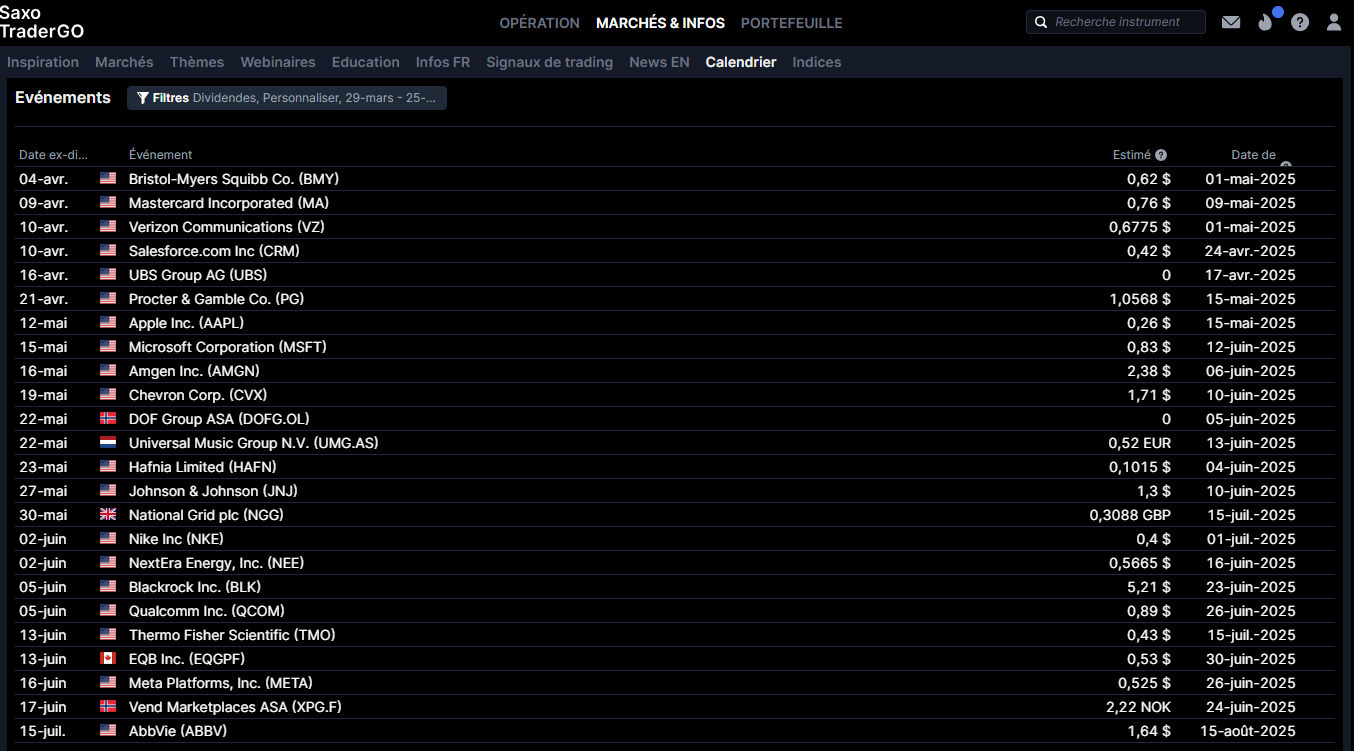Click the US flag beside Bristol-Myers Squibb
This screenshot has height=751, width=1354.
pos(108,179)
